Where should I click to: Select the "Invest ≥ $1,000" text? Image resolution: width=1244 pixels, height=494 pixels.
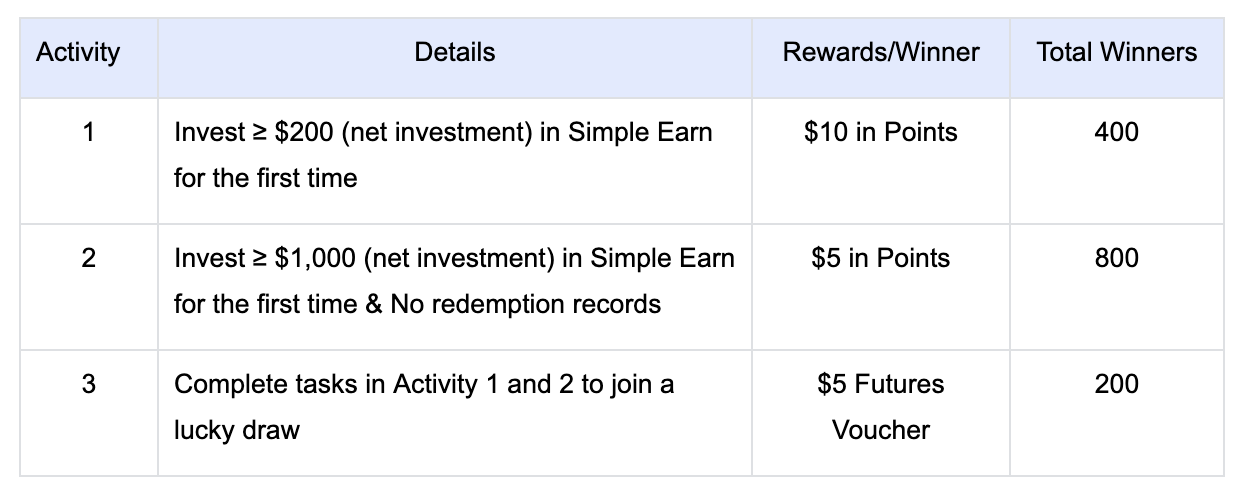coord(265,258)
